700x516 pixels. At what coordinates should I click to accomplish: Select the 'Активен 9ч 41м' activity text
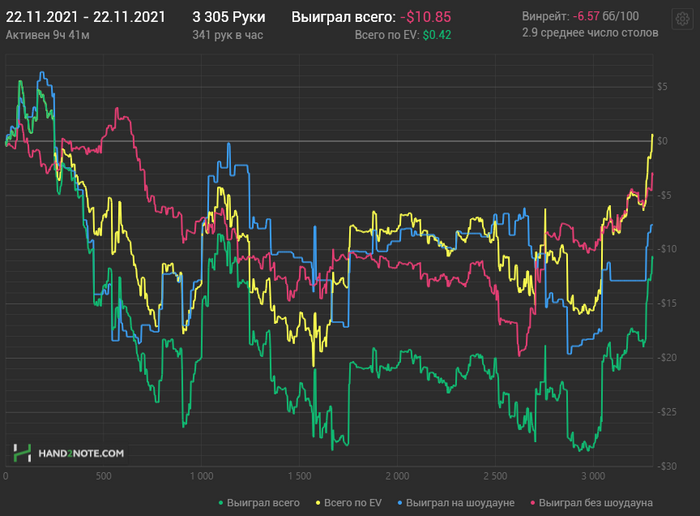coord(47,35)
